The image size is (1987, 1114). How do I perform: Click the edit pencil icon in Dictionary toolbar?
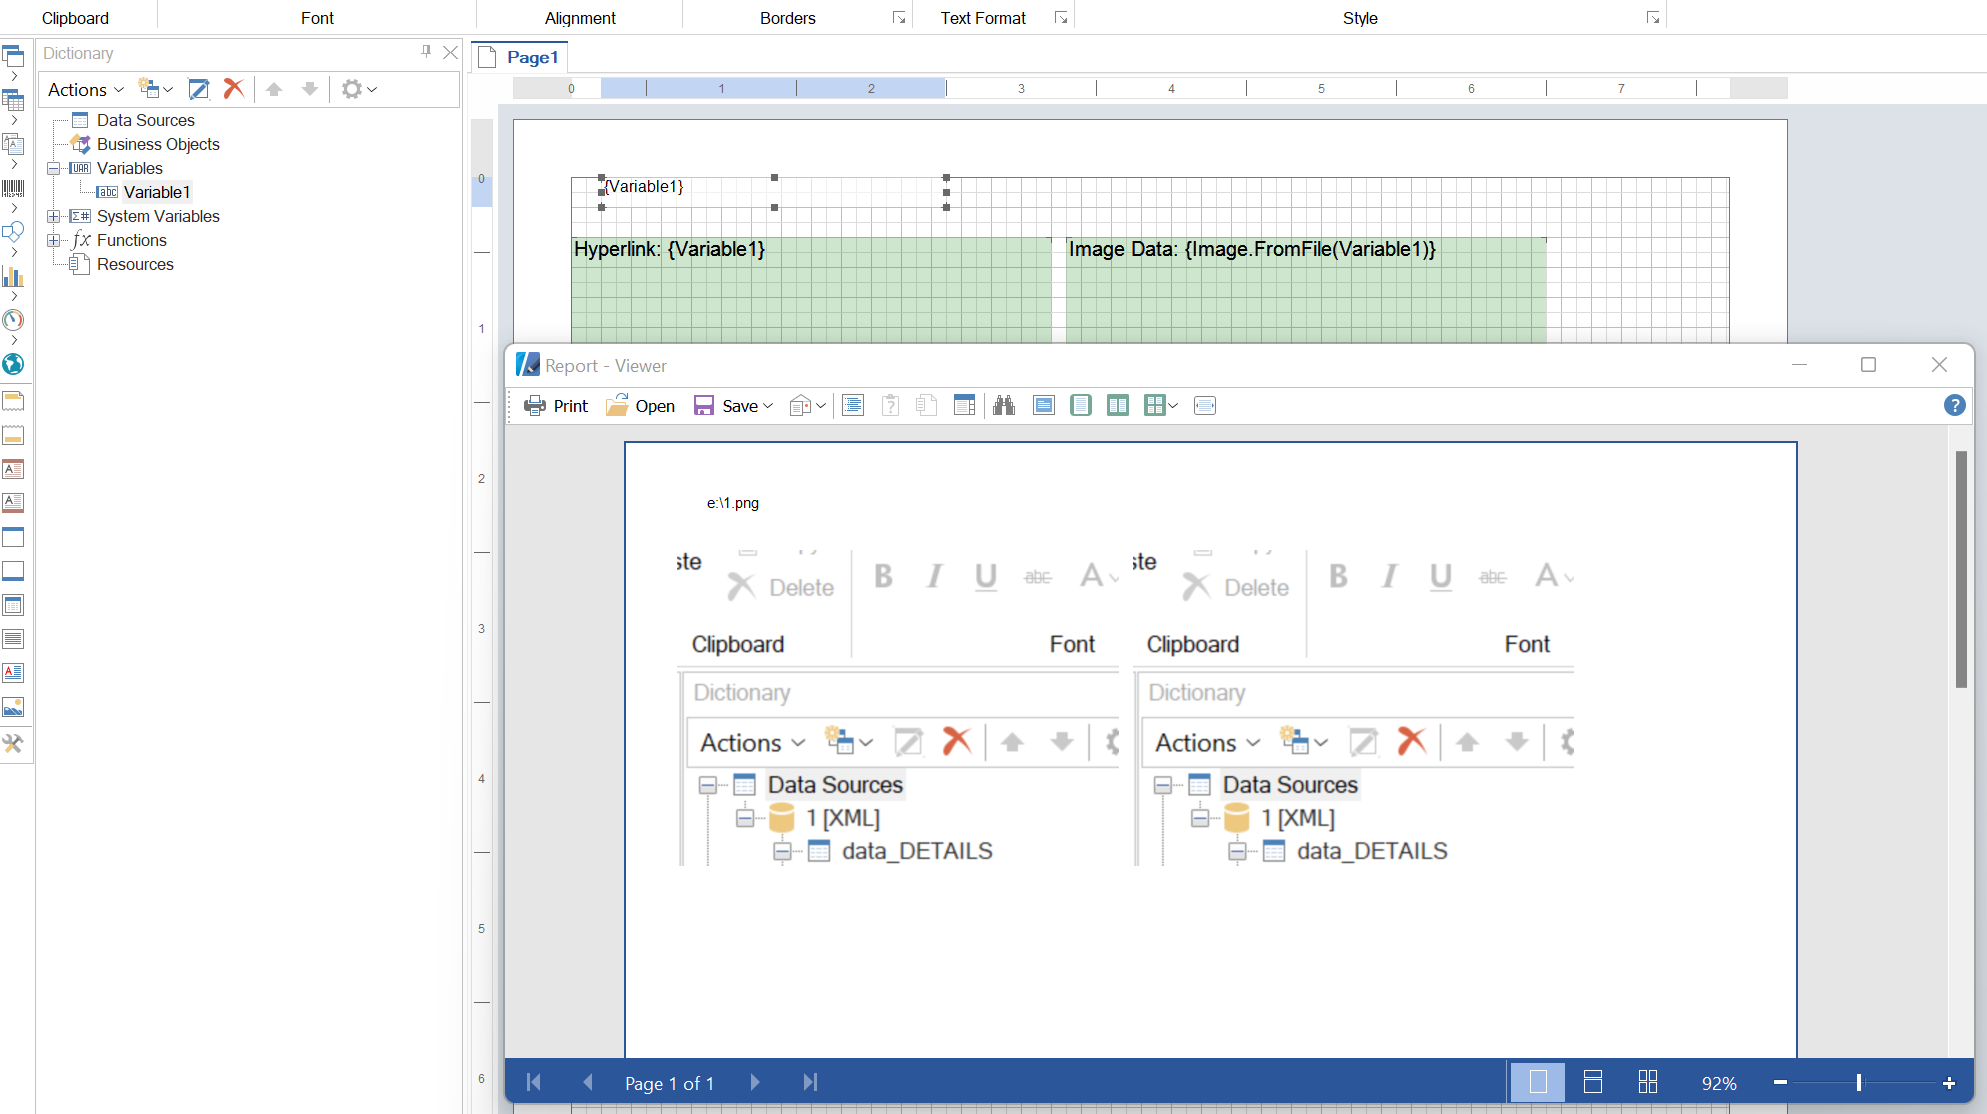pyautogui.click(x=199, y=89)
